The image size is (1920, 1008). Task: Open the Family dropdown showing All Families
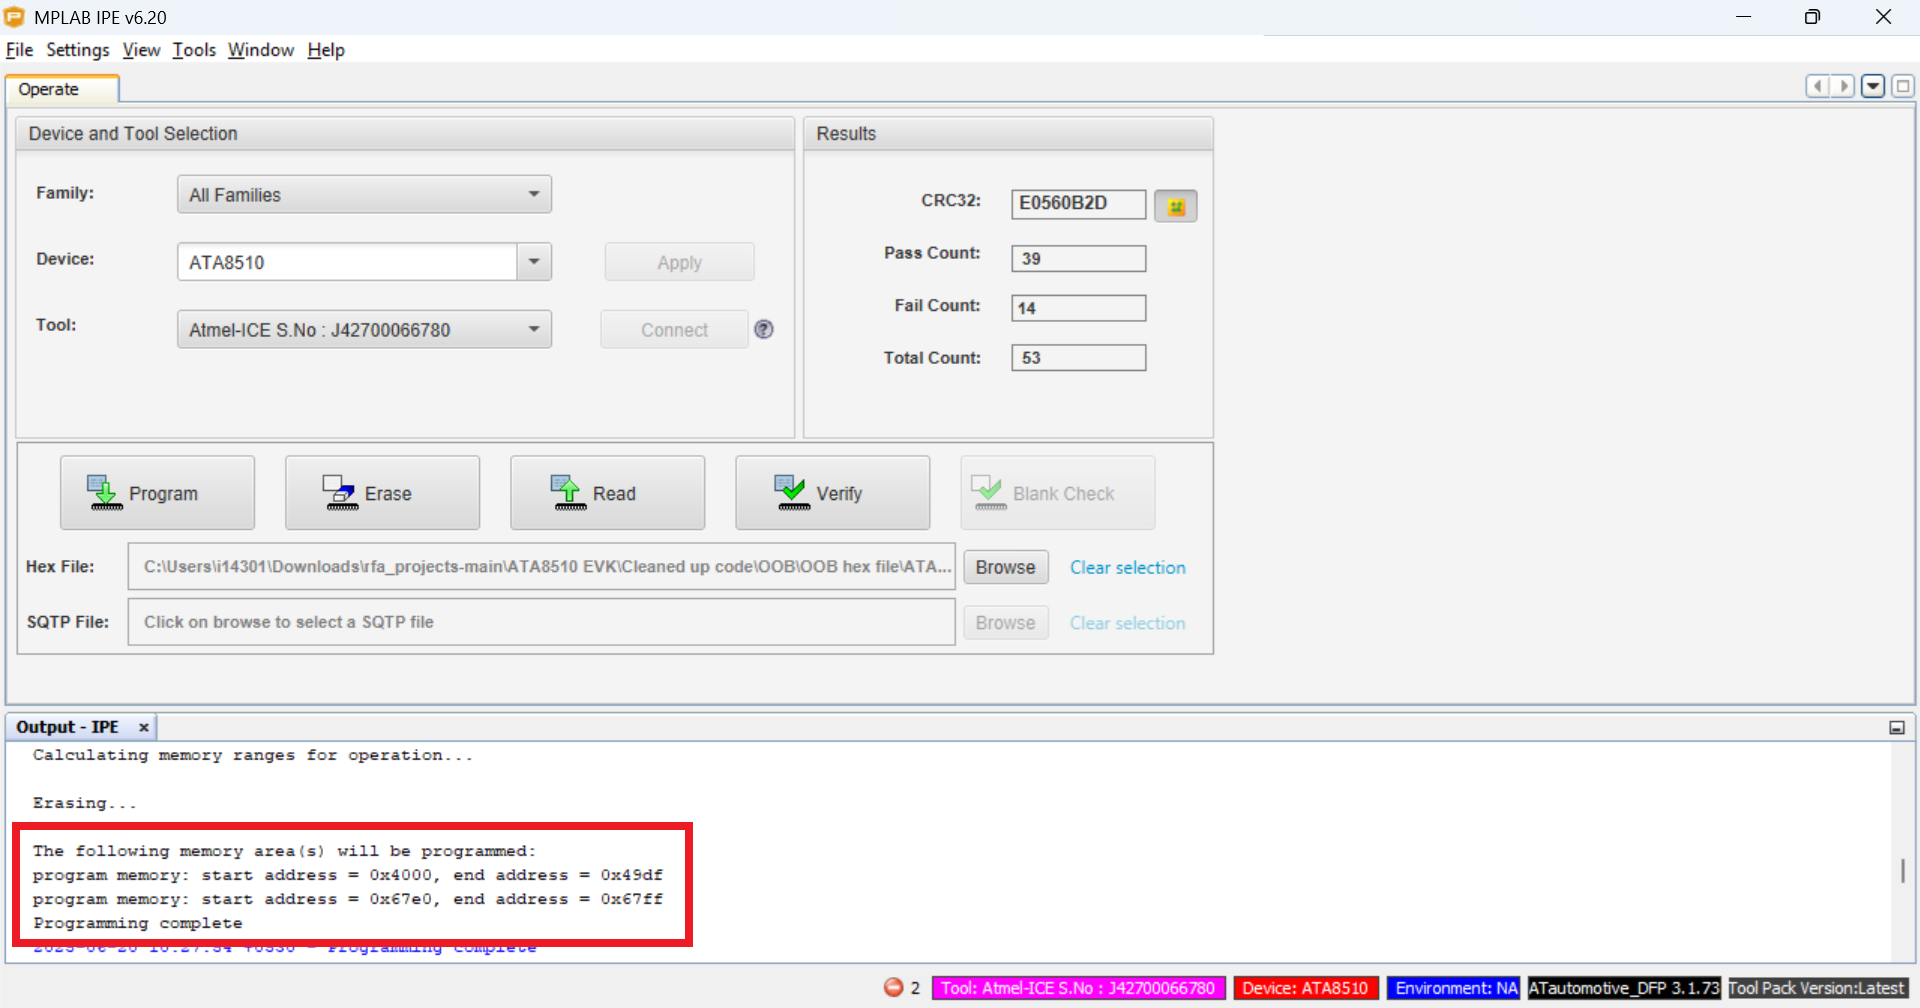(x=364, y=194)
